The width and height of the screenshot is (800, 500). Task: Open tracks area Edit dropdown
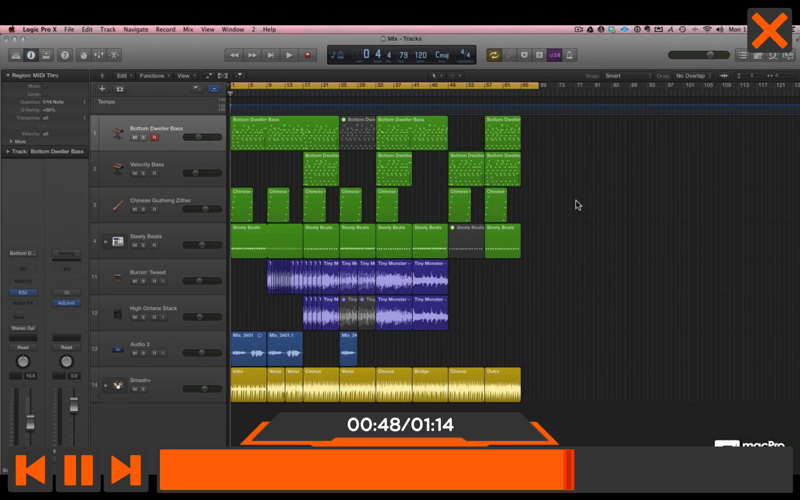pos(124,76)
